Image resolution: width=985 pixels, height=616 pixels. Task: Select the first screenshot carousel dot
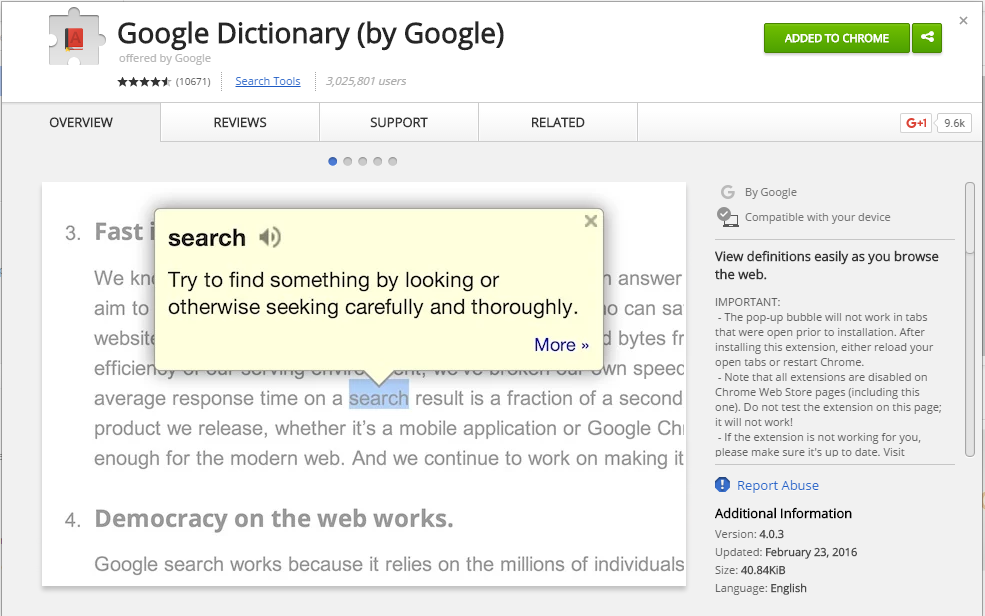[333, 161]
